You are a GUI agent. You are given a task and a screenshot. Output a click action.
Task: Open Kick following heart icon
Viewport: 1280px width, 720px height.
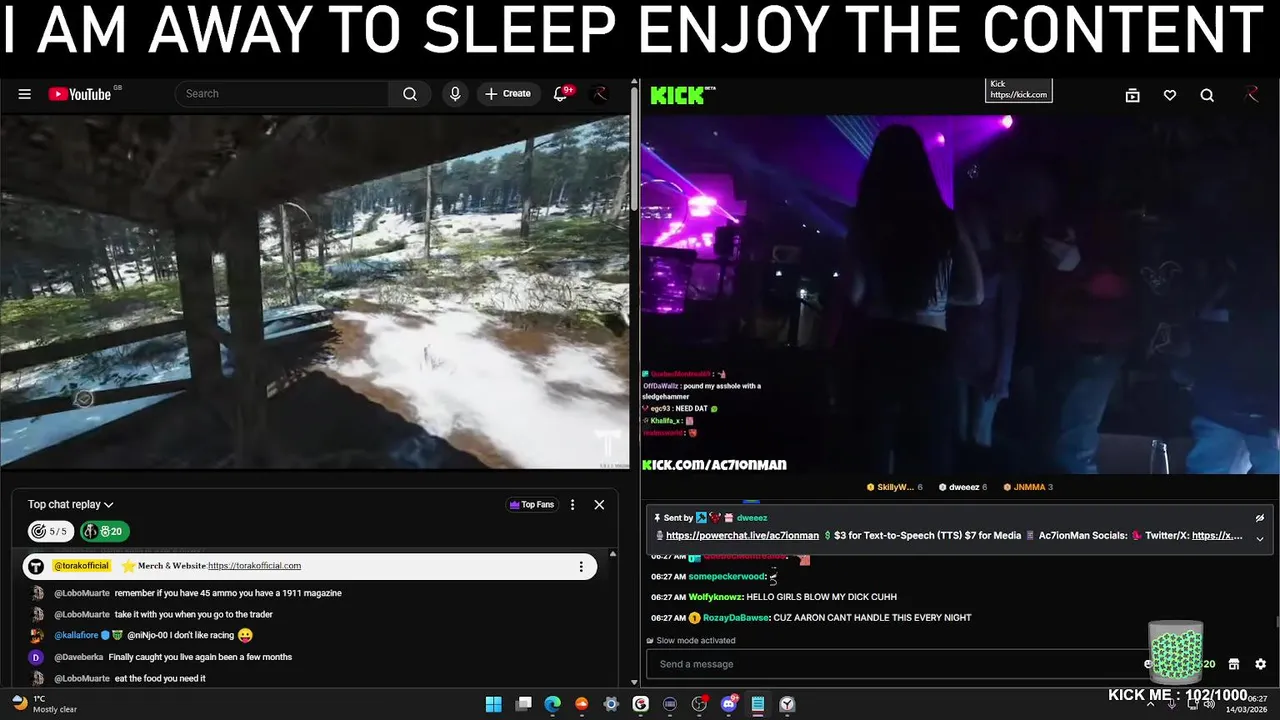point(1170,95)
